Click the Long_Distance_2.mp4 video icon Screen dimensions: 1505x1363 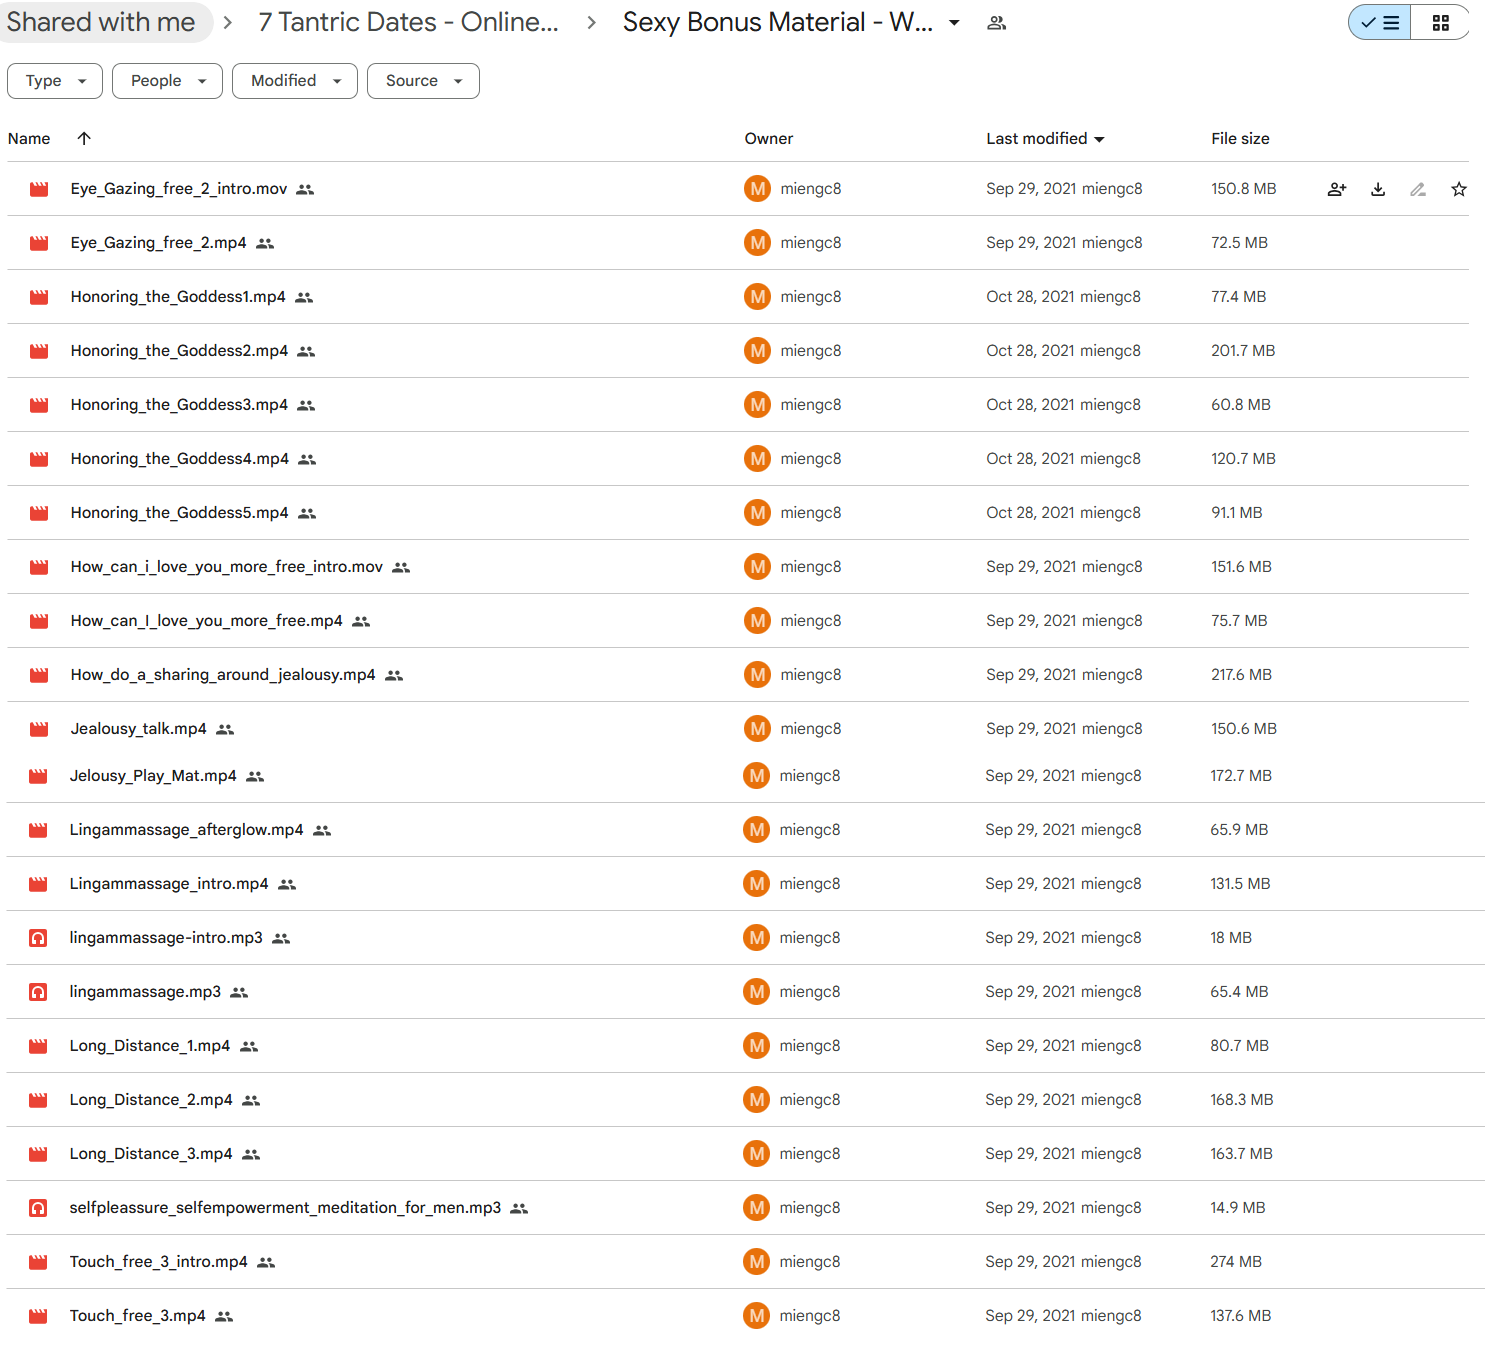38,1100
